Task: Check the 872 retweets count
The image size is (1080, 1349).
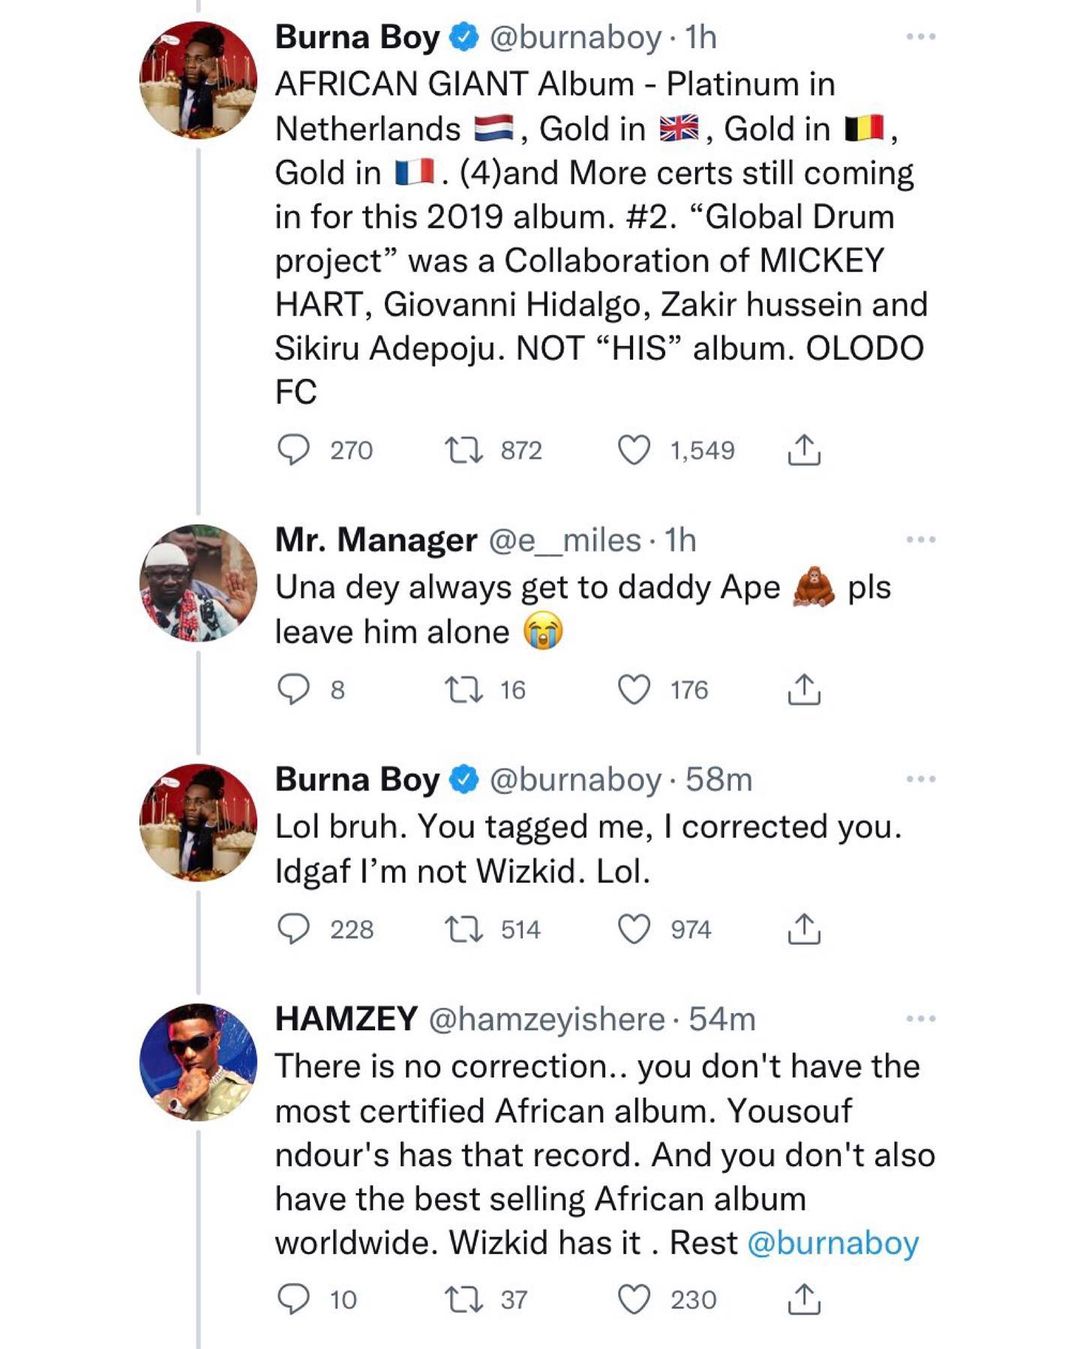Action: coord(519,450)
